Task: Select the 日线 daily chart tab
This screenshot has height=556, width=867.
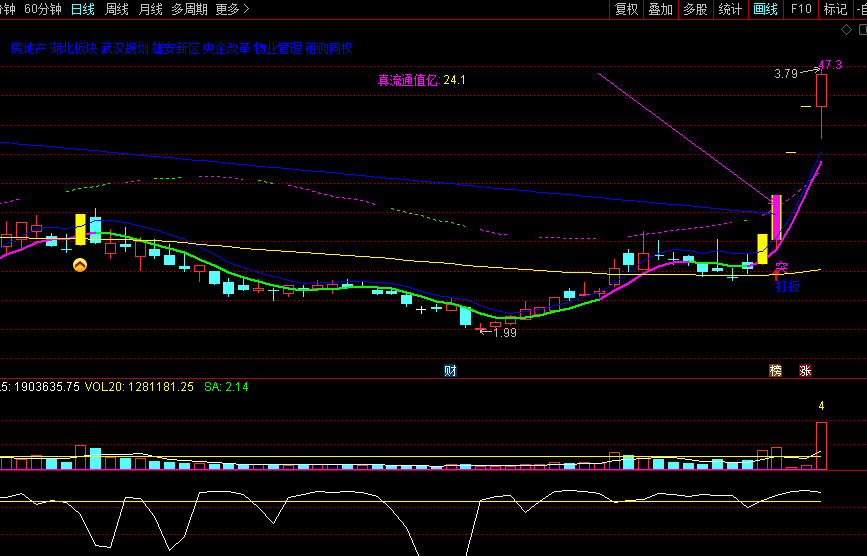Action: click(83, 9)
